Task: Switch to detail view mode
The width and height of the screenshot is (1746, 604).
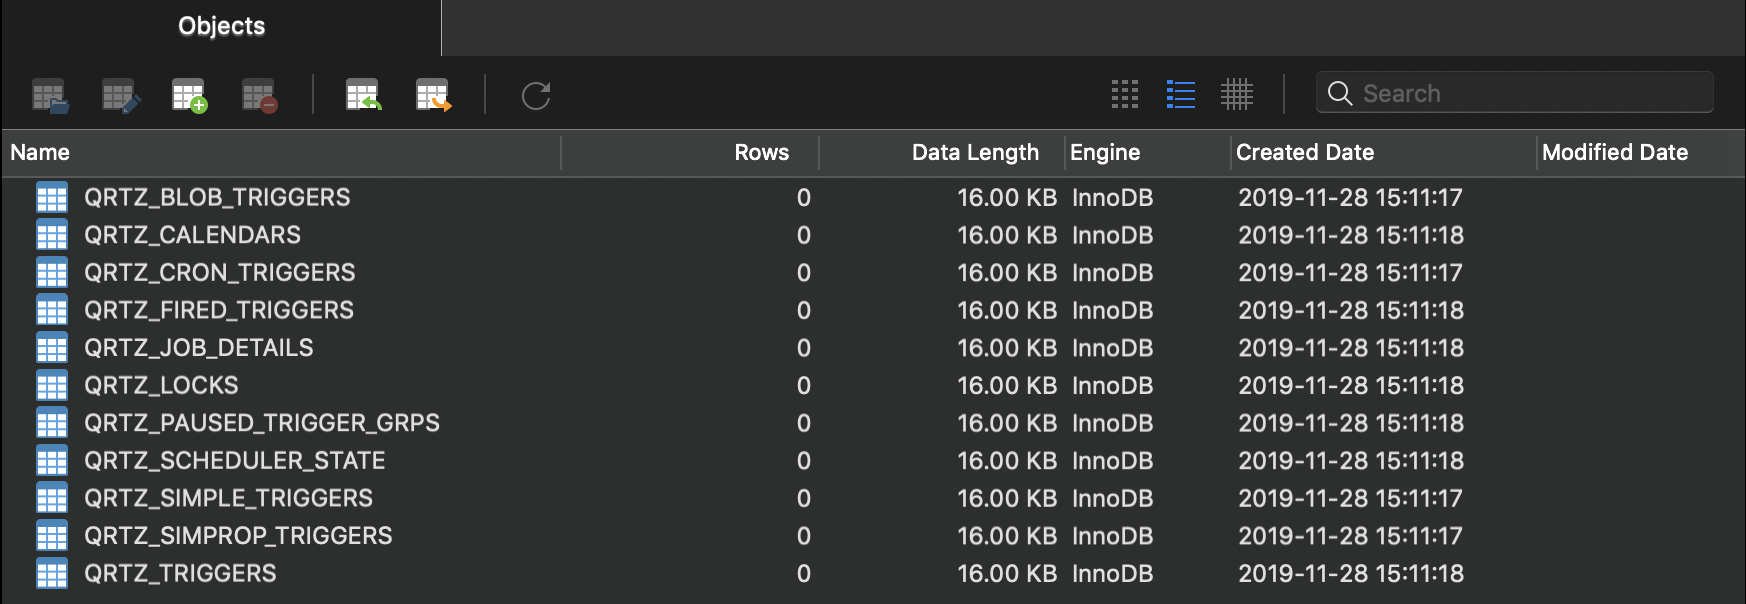Action: pos(1237,94)
